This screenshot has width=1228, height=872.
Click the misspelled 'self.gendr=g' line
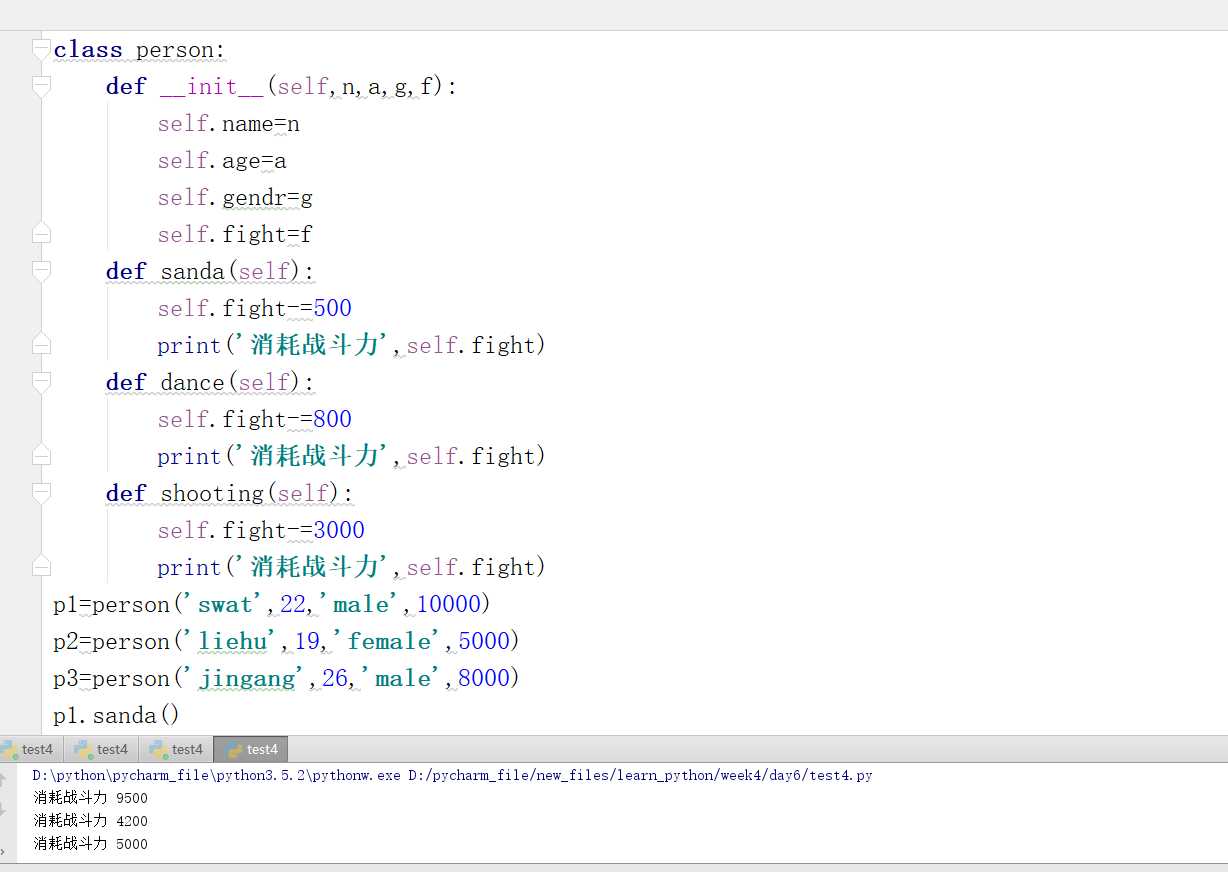pos(235,198)
